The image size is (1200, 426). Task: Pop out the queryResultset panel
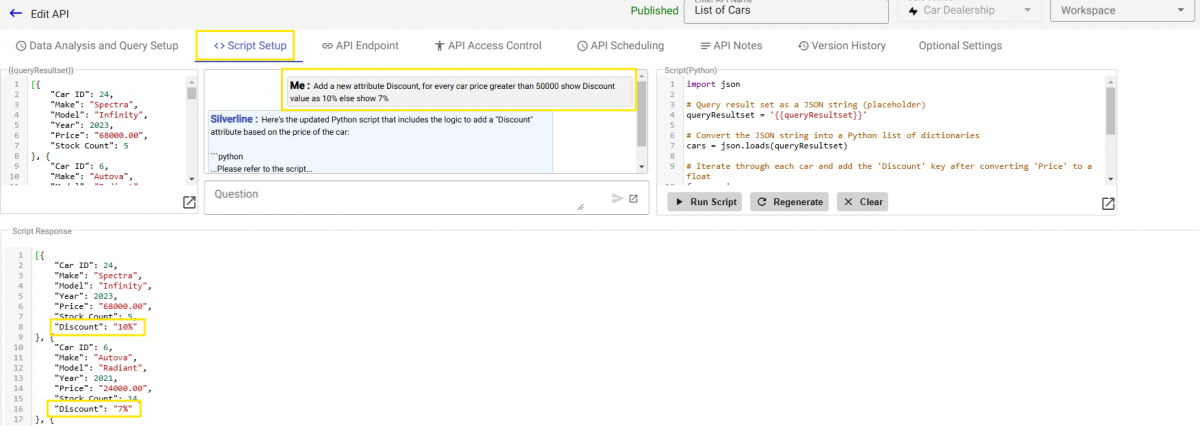(189, 203)
